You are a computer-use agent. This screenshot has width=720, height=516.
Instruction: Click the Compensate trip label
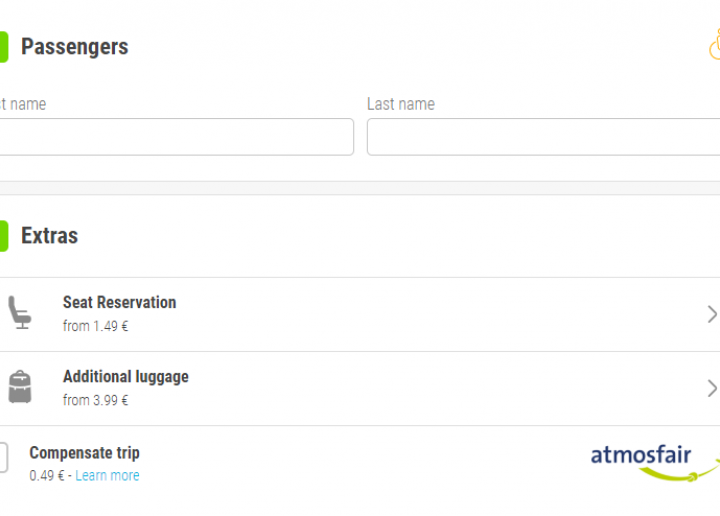84,453
